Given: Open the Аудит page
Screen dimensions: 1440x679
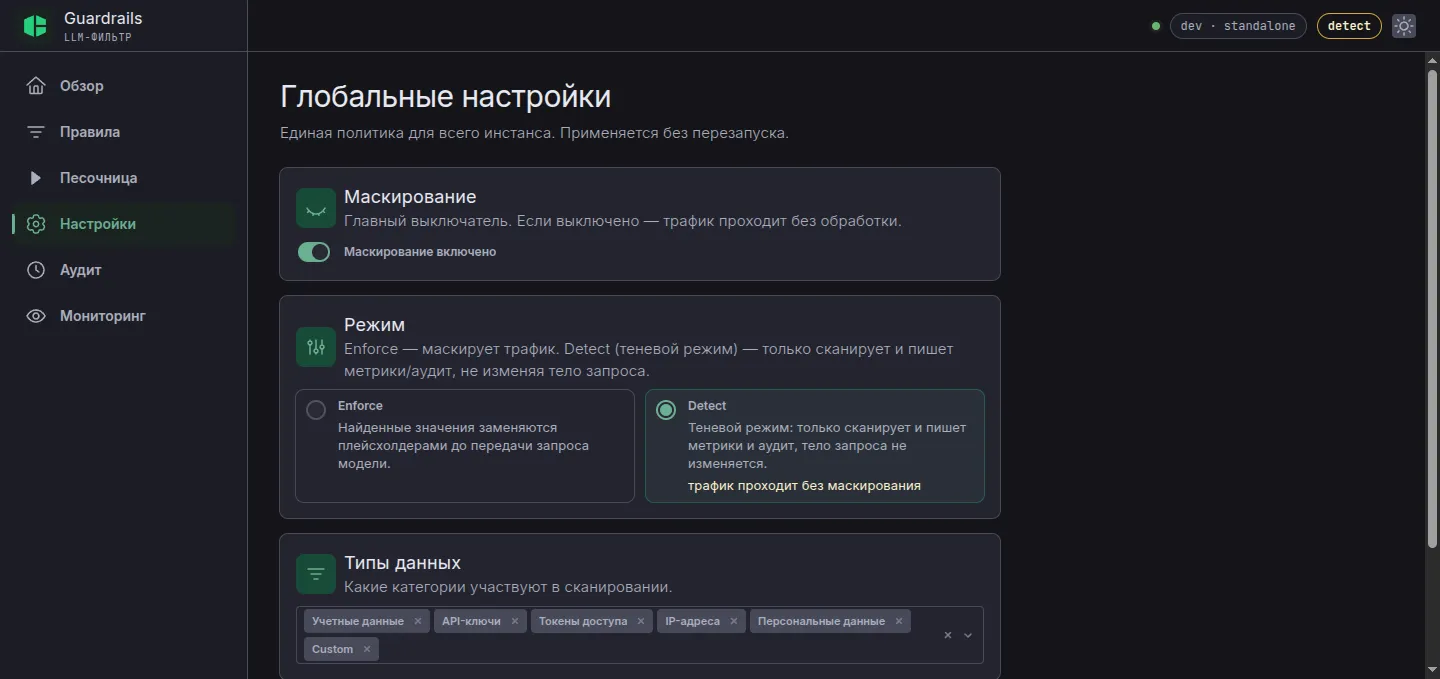Looking at the screenshot, I should point(124,270).
